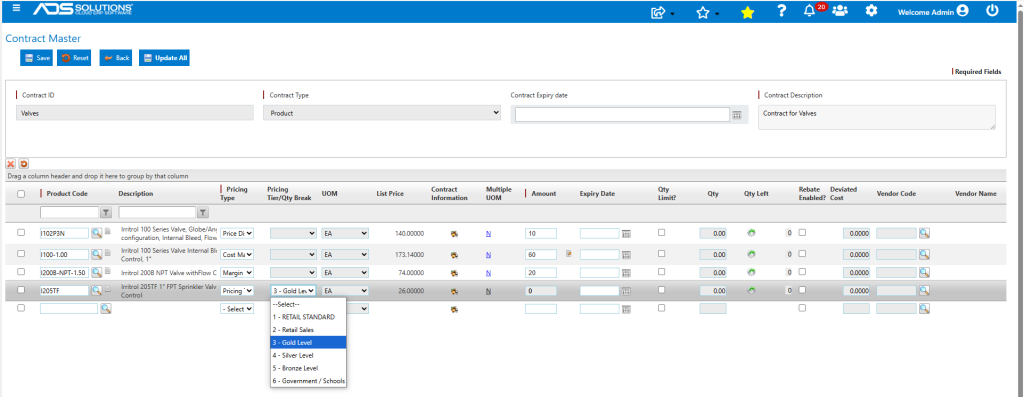Click the Save button
The height and width of the screenshot is (397, 1024).
[37, 58]
